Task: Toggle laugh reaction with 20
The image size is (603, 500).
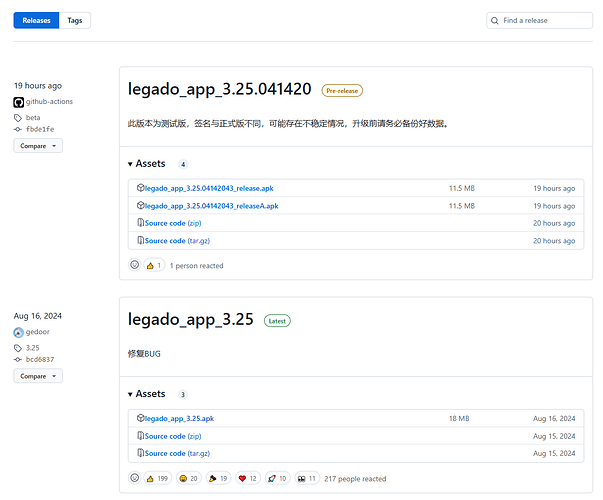Action: [189, 478]
